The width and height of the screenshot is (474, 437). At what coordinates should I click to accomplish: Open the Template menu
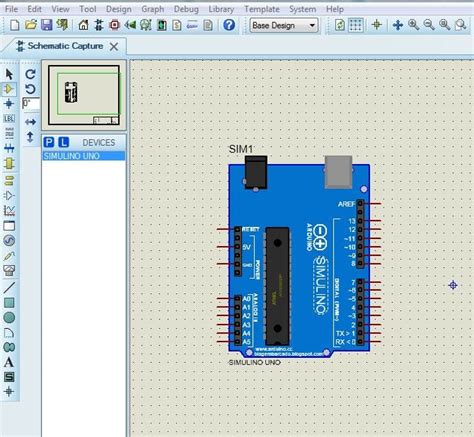point(262,9)
